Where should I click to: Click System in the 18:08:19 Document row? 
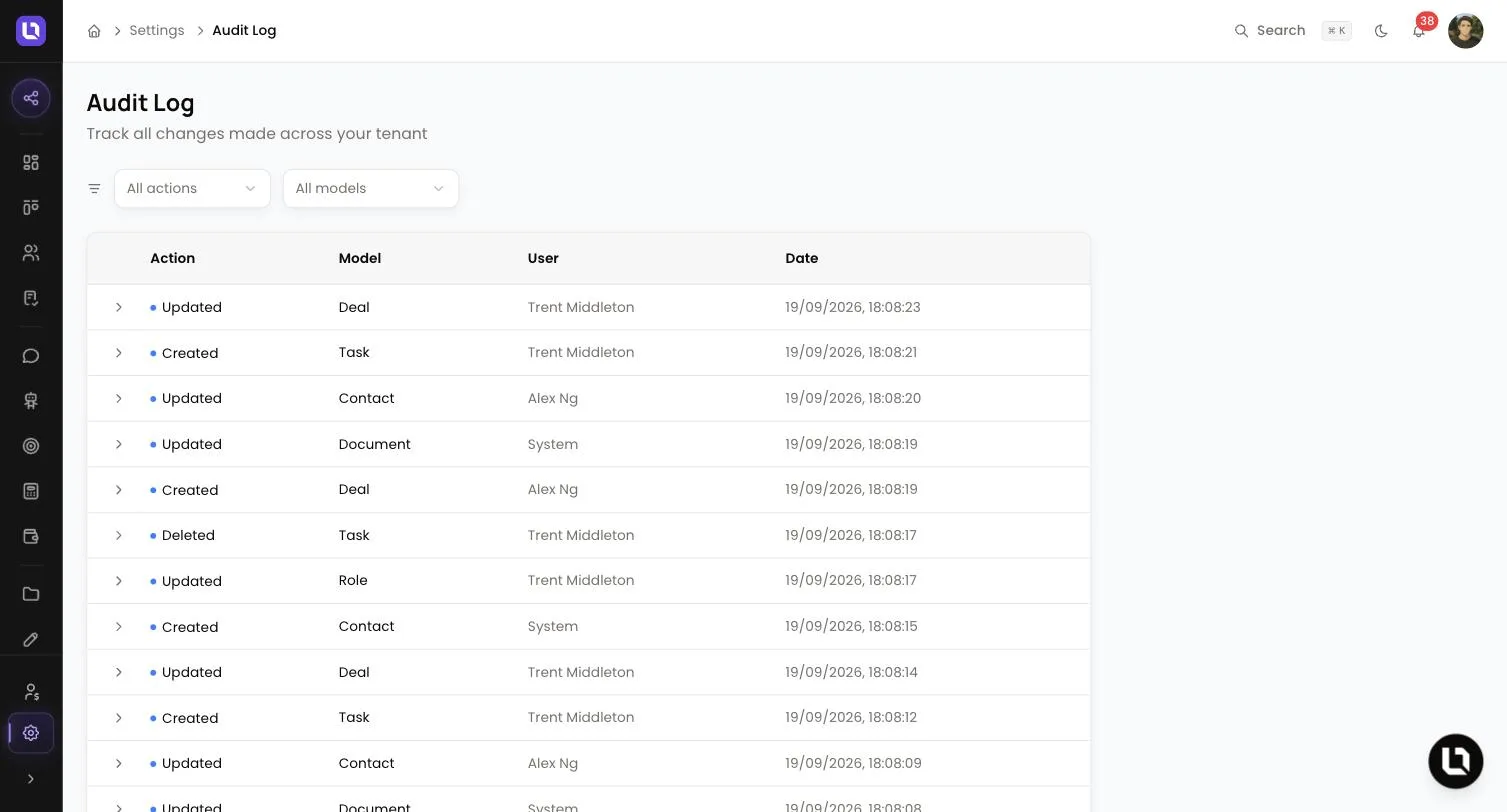[553, 444]
